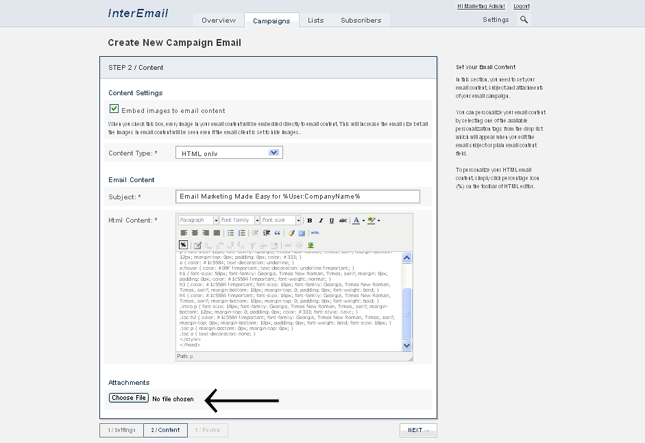This screenshot has width=645, height=443.
Task: Switch to the Overview tab
Action: pyautogui.click(x=218, y=20)
